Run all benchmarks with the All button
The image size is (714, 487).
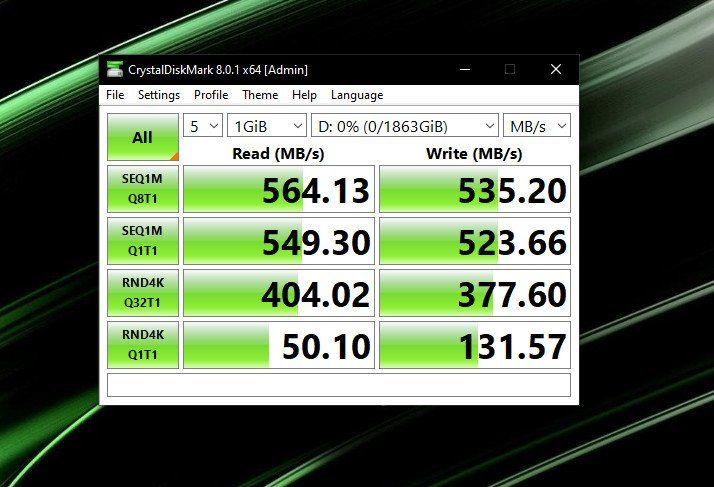coord(143,137)
